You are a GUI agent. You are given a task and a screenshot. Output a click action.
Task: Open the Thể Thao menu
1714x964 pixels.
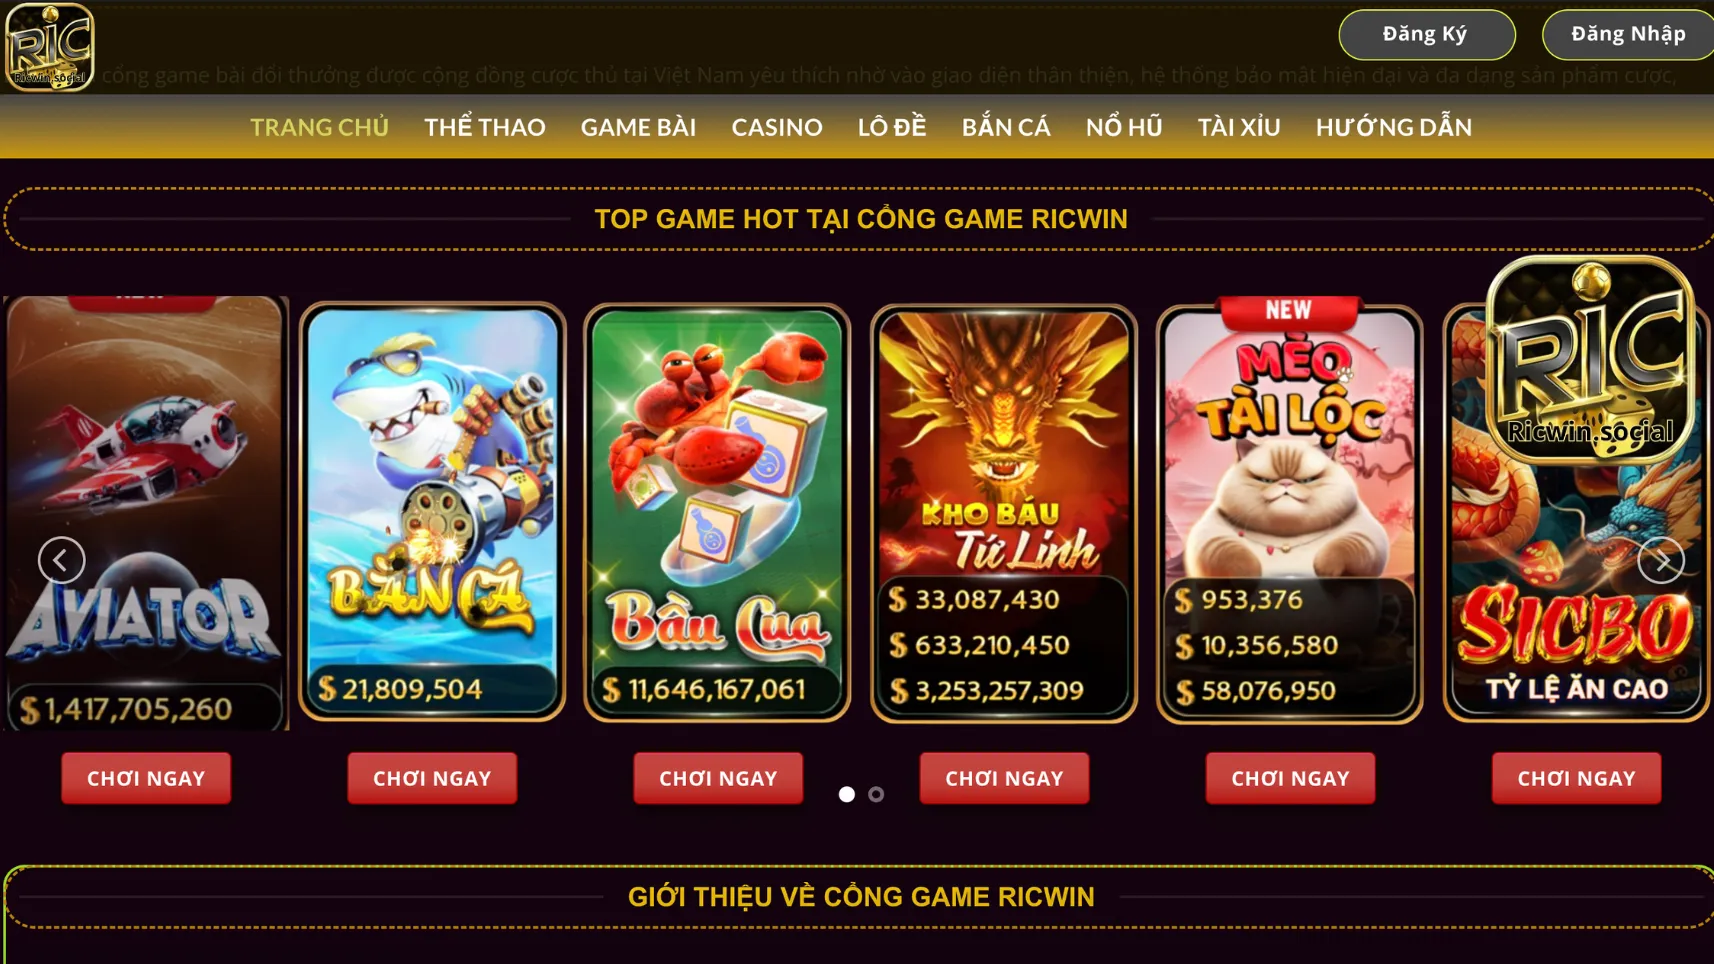(485, 127)
